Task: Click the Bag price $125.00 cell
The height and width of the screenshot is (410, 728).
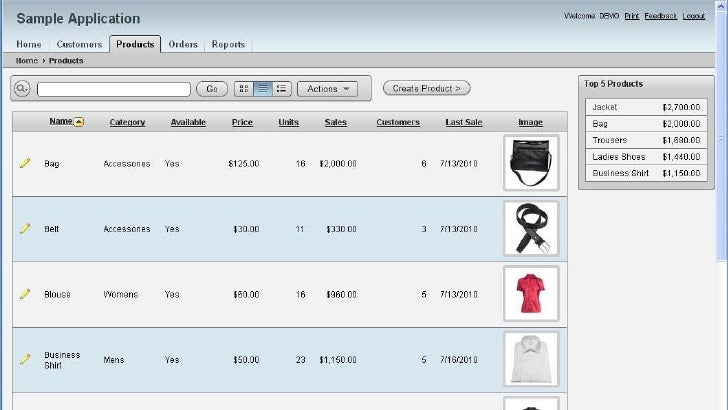Action: tap(244, 164)
